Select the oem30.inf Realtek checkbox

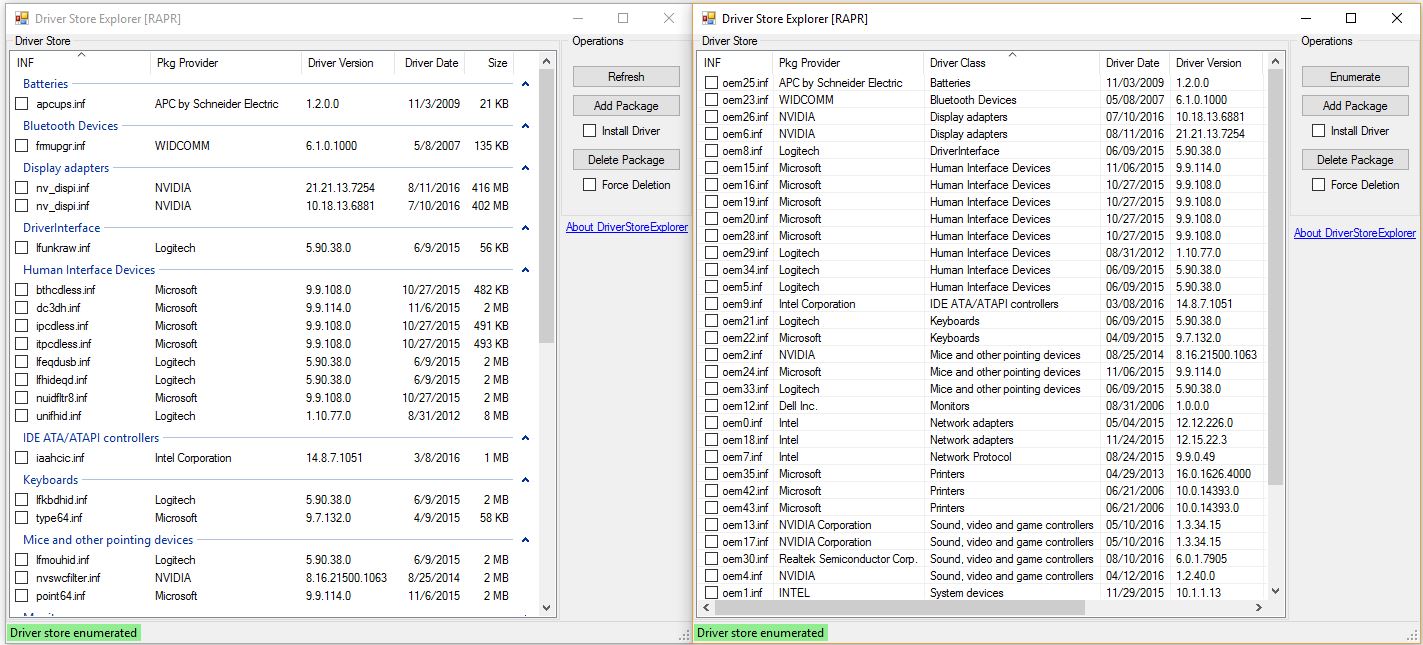click(x=711, y=559)
